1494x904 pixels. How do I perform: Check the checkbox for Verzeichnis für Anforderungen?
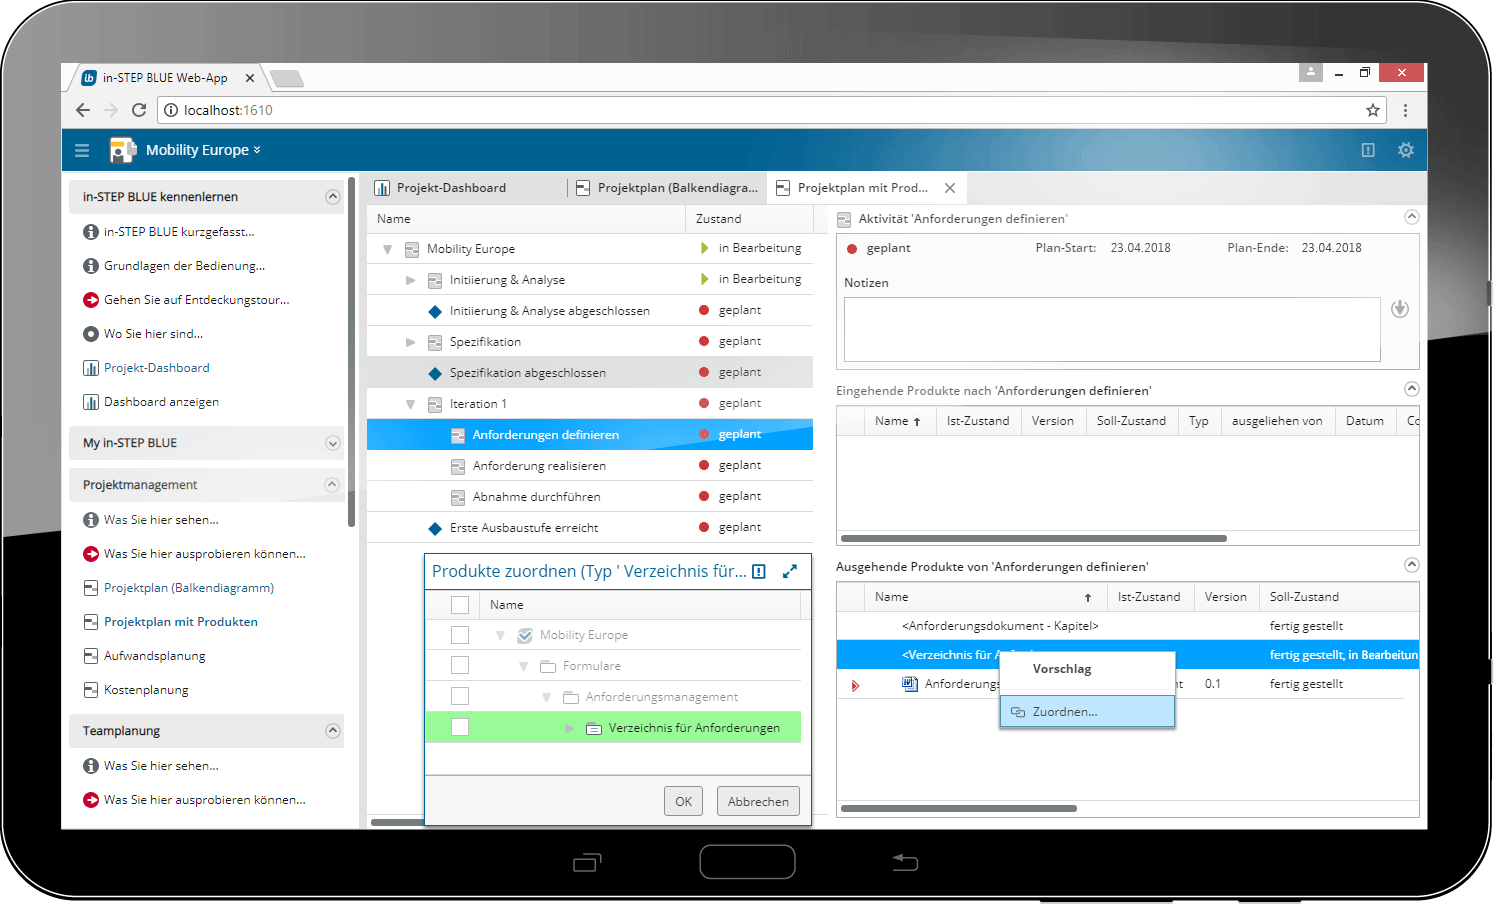point(459,727)
